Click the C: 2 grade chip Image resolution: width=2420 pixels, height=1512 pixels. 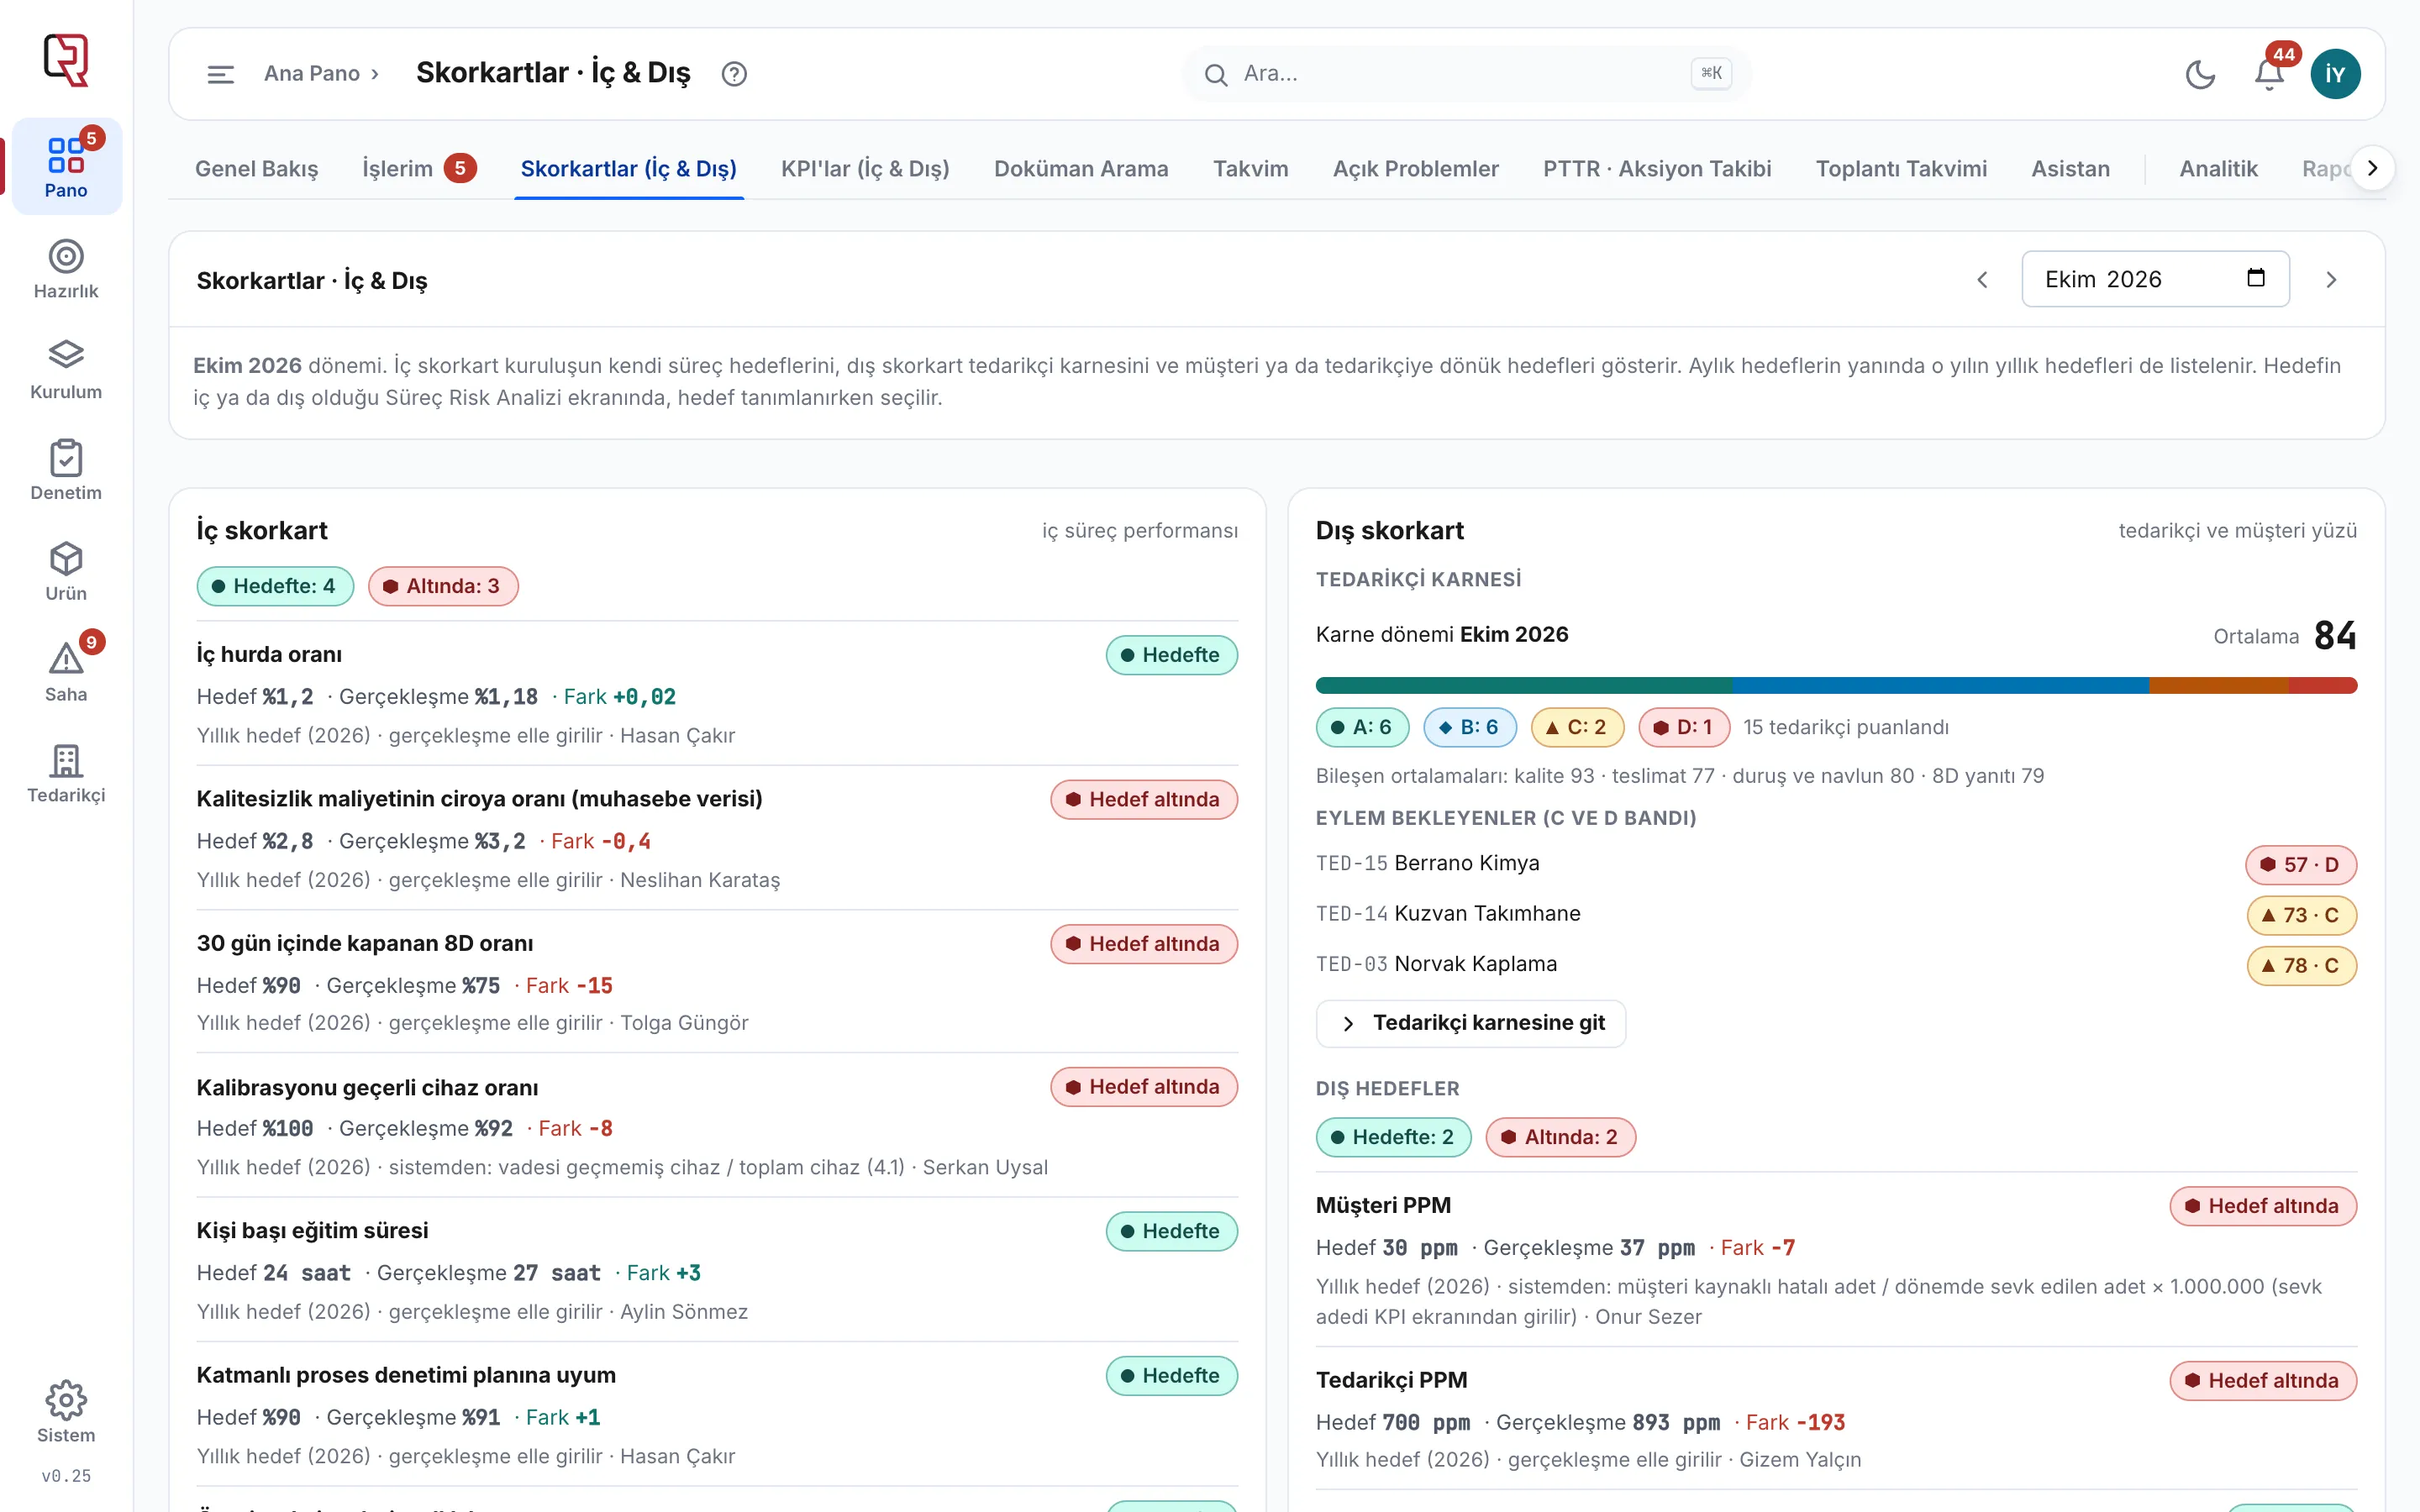click(1577, 727)
